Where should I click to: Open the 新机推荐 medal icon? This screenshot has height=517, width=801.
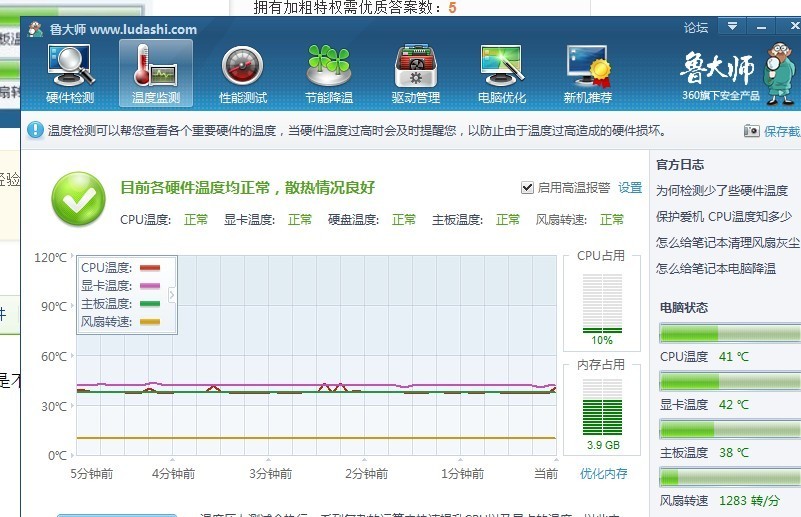tap(588, 74)
